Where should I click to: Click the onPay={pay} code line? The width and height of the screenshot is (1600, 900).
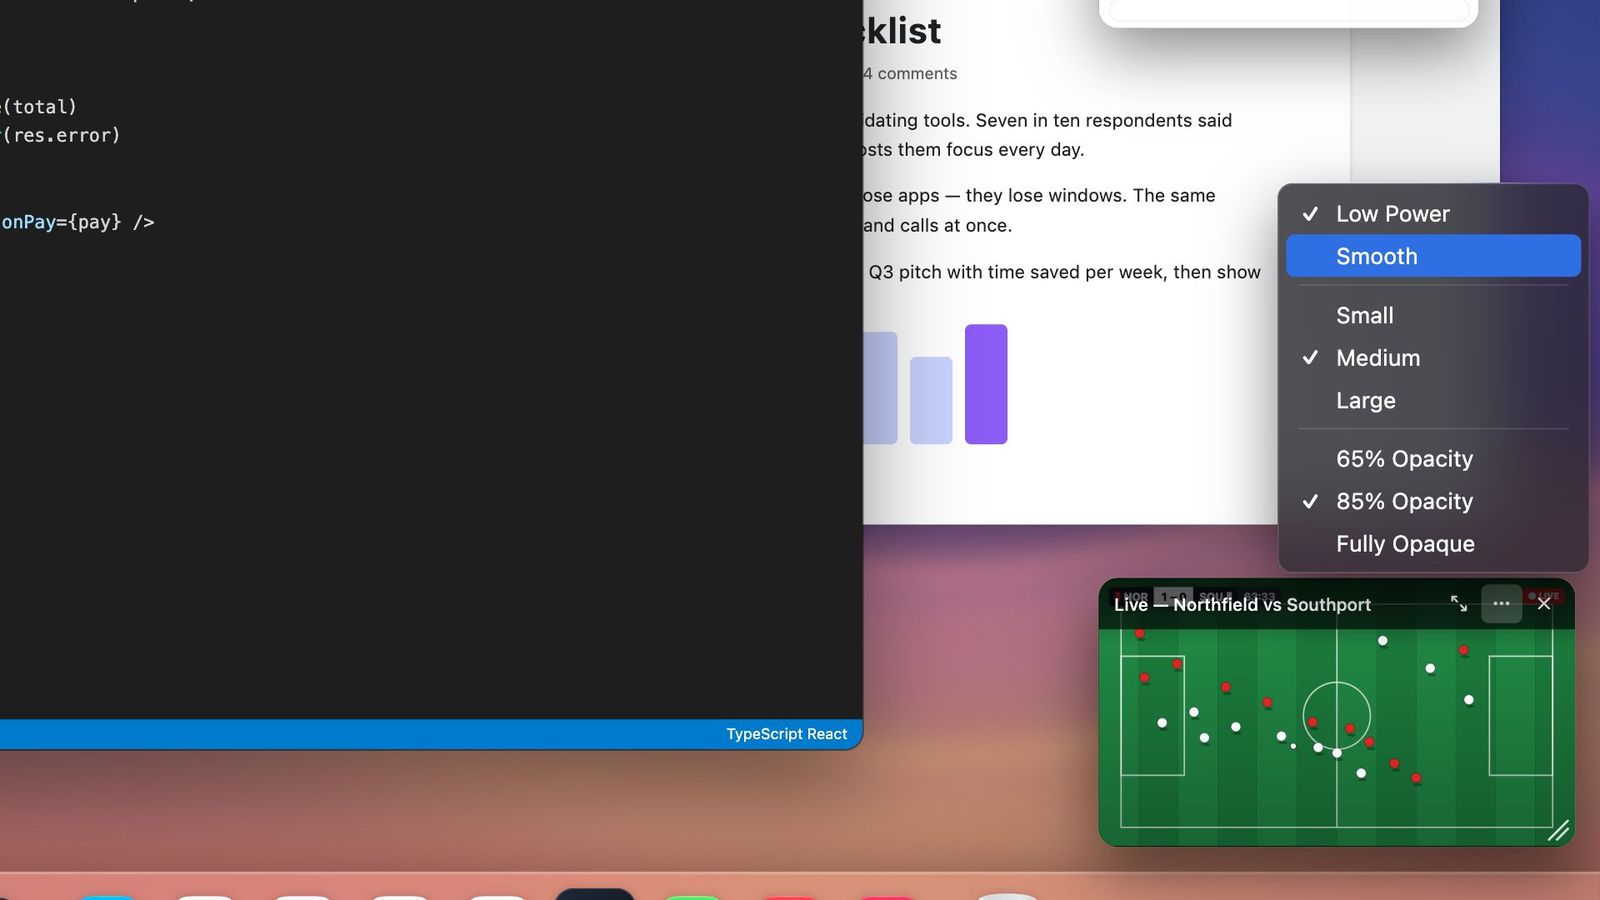(78, 222)
